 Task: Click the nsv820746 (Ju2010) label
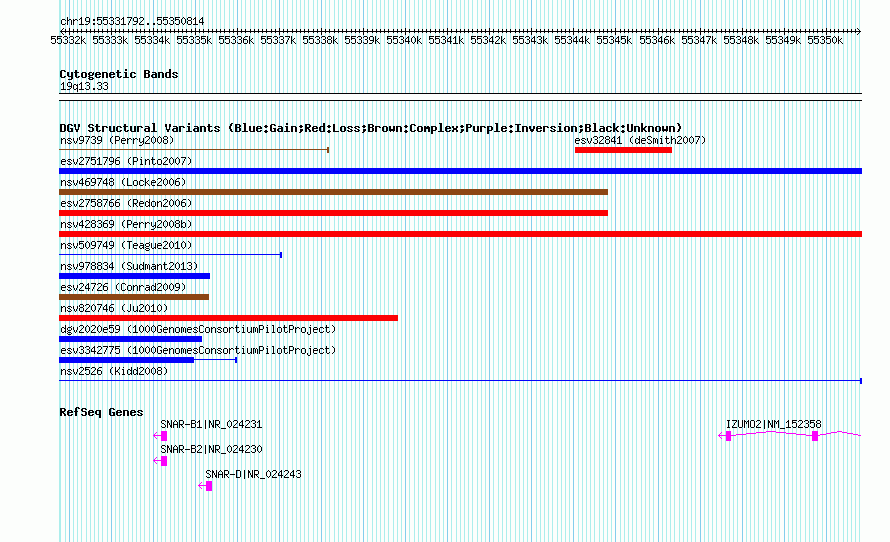[114, 308]
